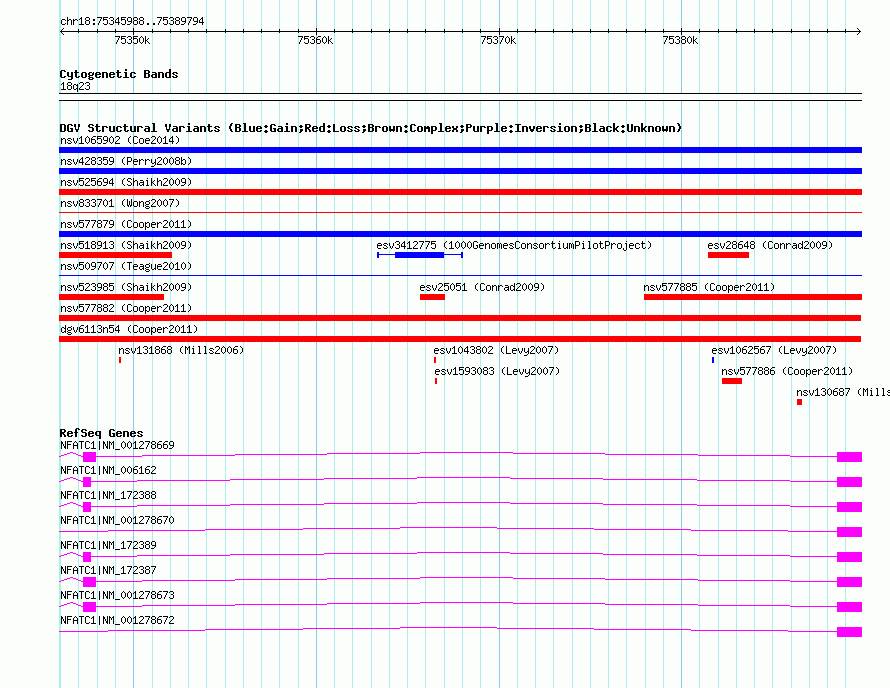This screenshot has width=890, height=688.
Task: Click the 75370k ruler mark
Action: [498, 40]
